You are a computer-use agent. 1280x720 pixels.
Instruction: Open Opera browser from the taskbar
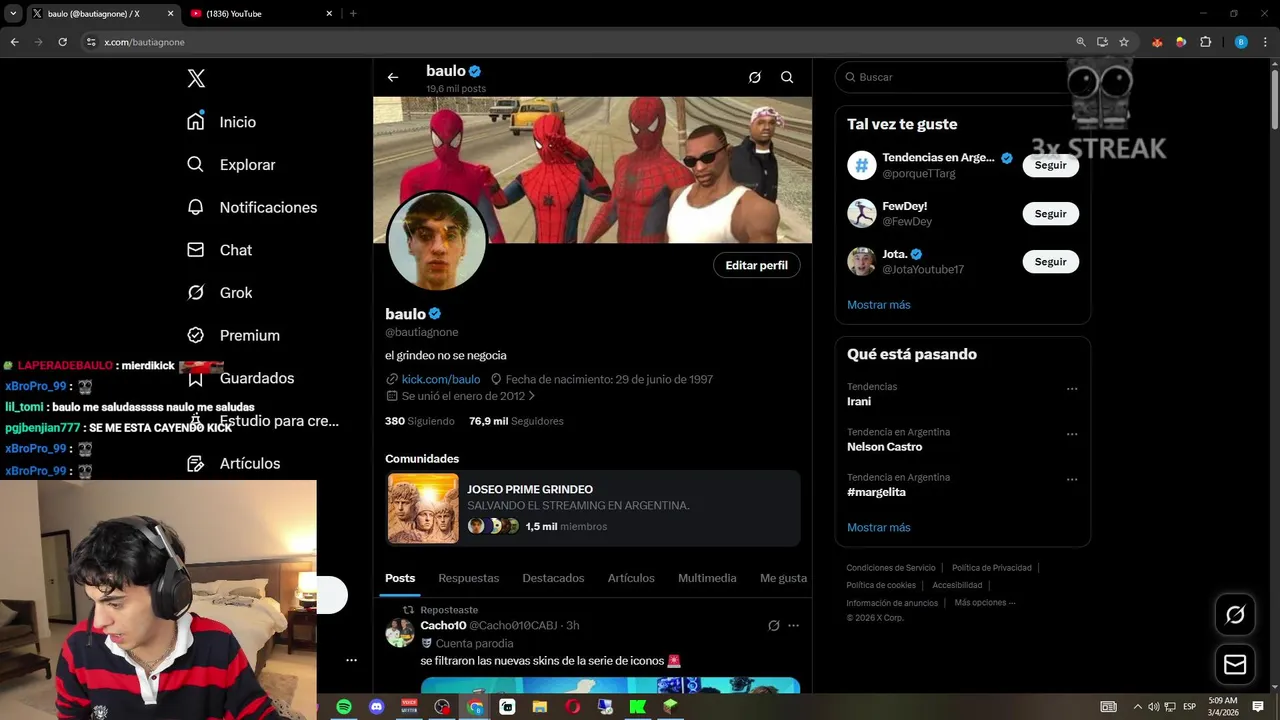tap(573, 707)
